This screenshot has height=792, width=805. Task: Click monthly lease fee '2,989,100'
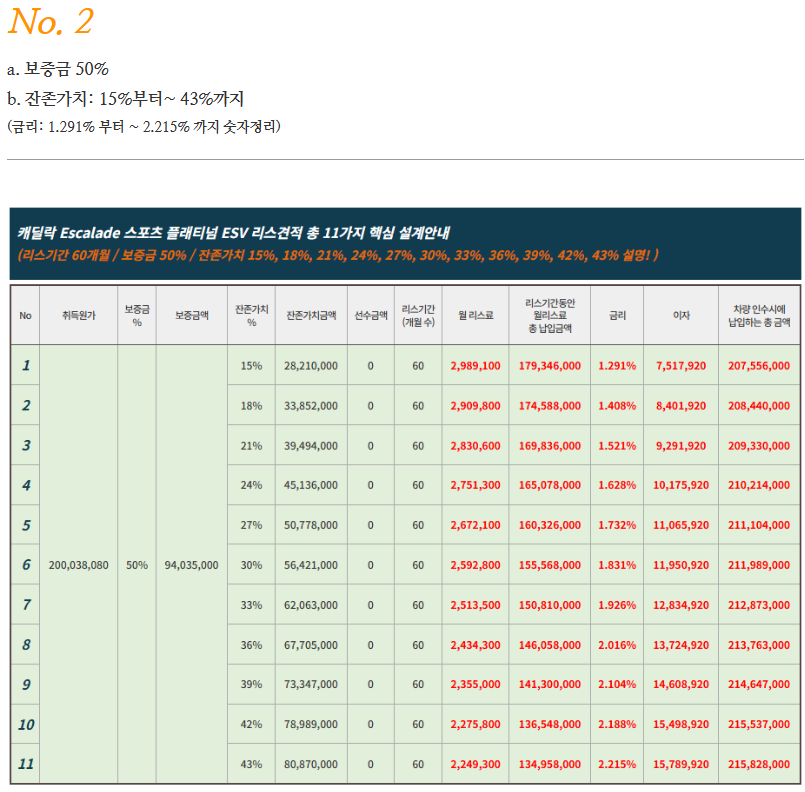coord(475,366)
